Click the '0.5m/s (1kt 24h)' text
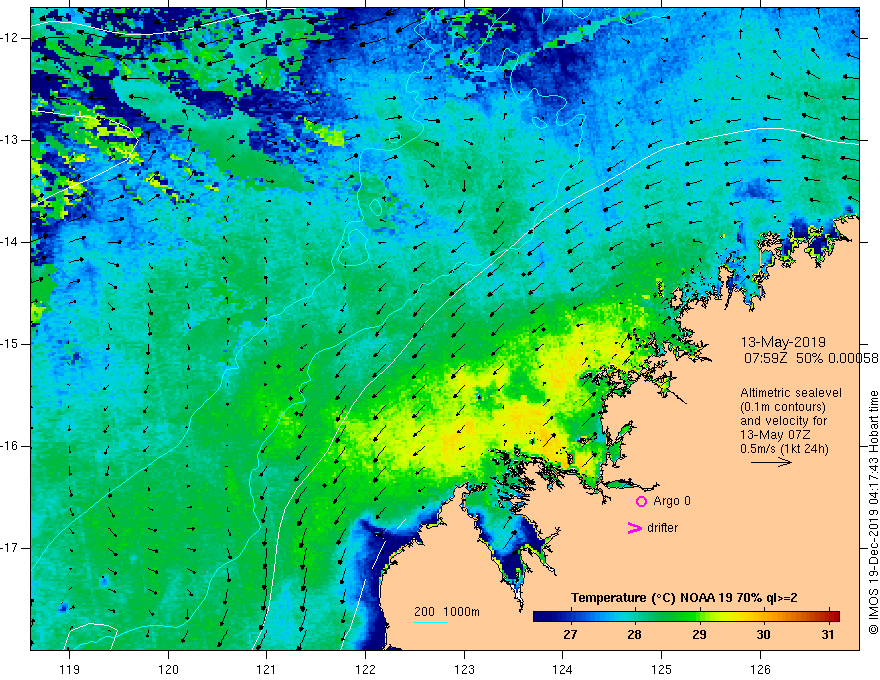The width and height of the screenshot is (880, 680). click(x=784, y=449)
